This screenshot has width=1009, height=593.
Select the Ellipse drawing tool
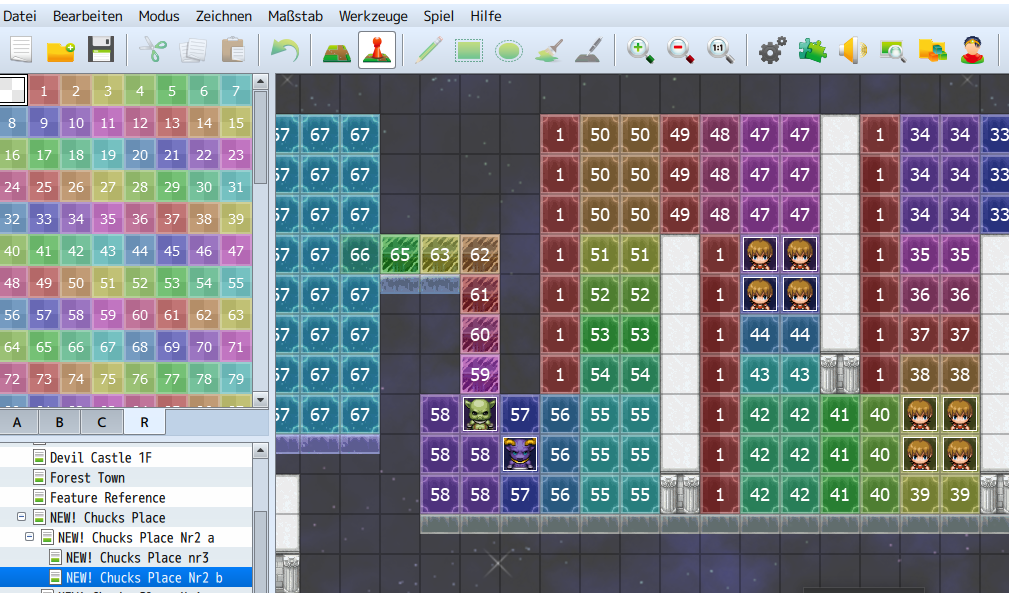click(x=508, y=50)
